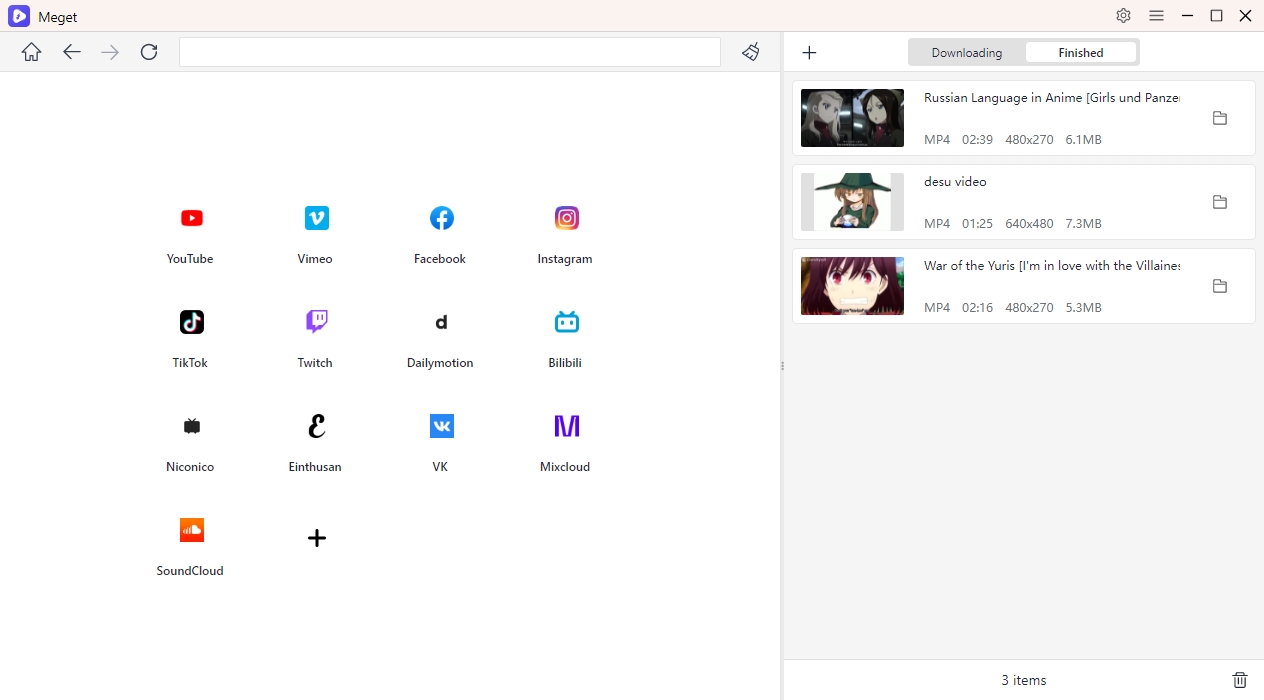Open folder for desu video

1219,202
